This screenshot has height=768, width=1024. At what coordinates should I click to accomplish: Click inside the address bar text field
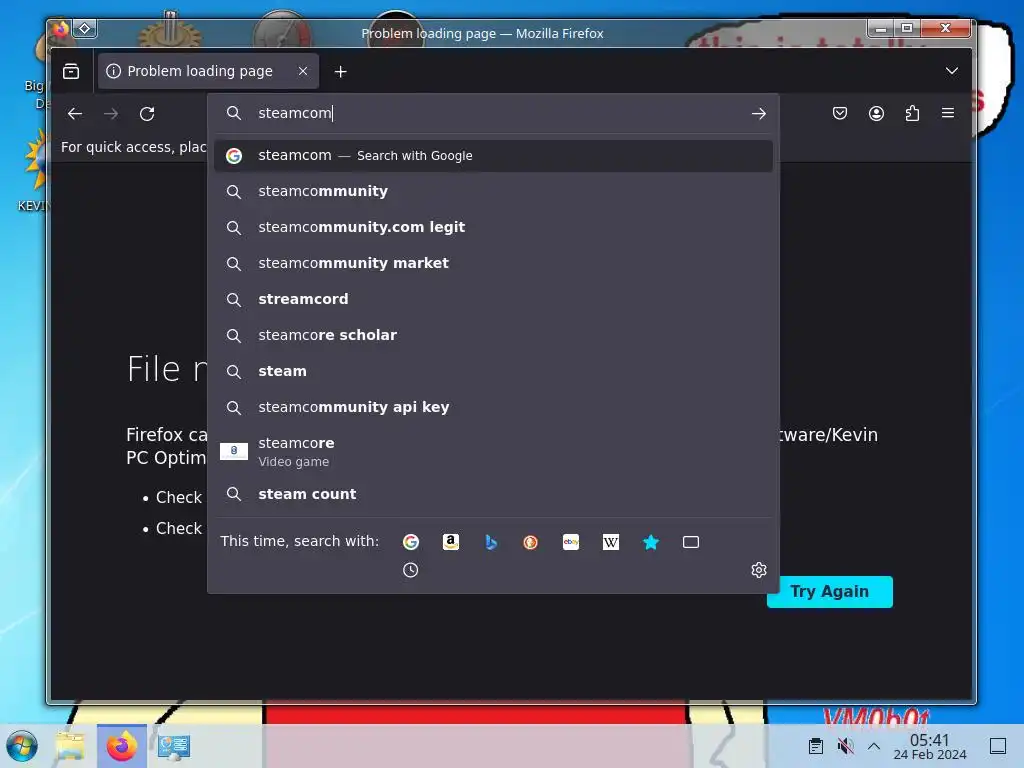(500, 113)
